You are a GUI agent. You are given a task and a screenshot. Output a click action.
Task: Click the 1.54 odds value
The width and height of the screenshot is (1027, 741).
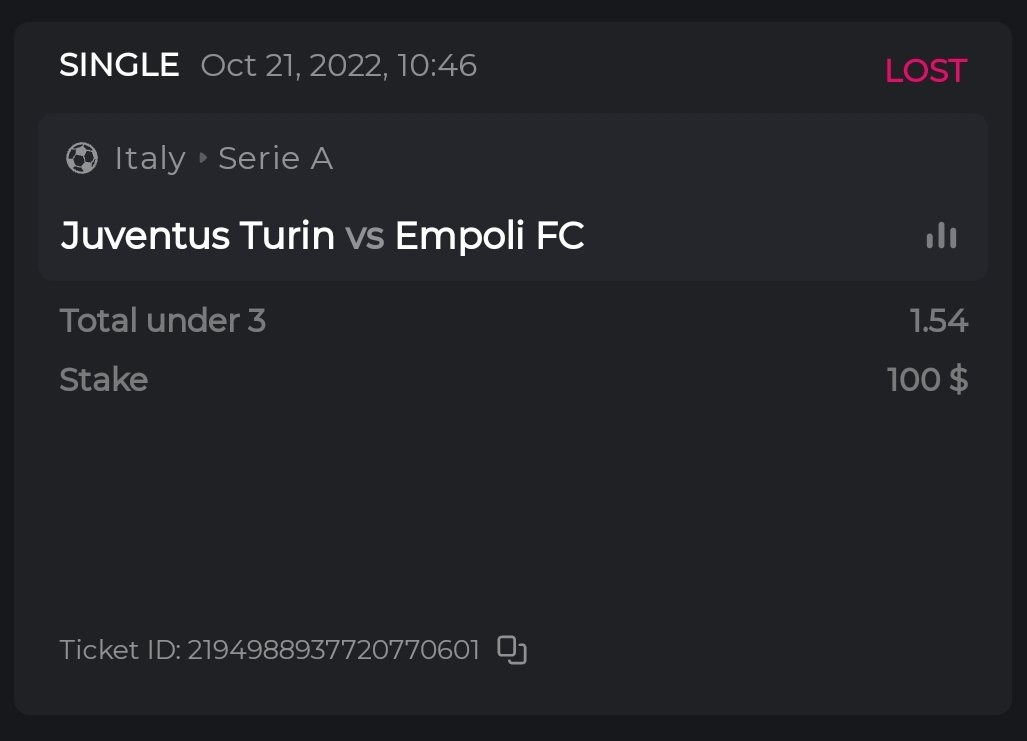(938, 321)
